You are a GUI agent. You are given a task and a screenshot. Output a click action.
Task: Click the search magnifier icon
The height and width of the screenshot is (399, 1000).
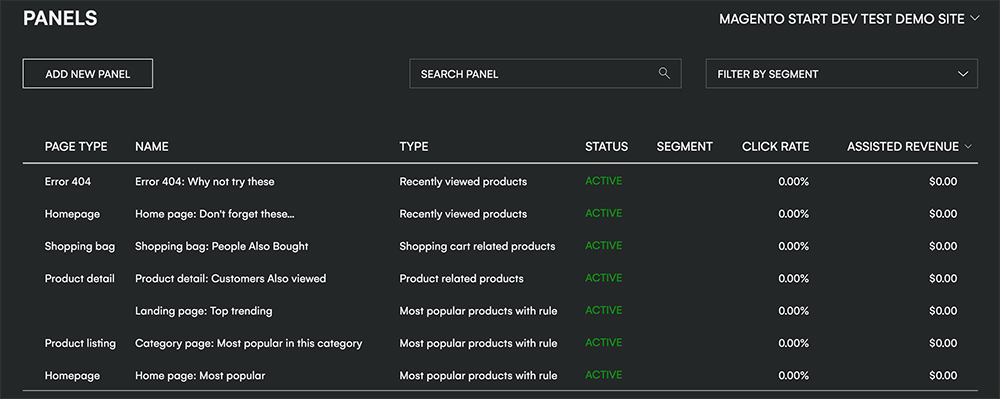[x=665, y=73]
